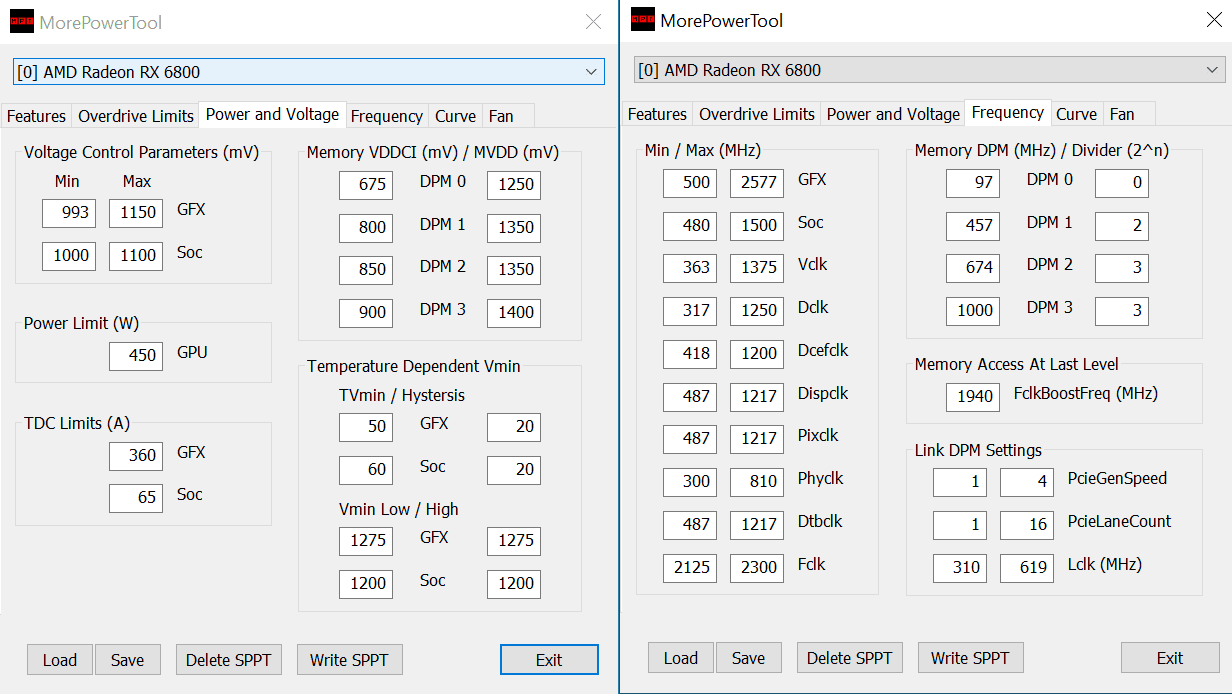Click Save button in right window
The width and height of the screenshot is (1232, 694).
click(x=749, y=658)
